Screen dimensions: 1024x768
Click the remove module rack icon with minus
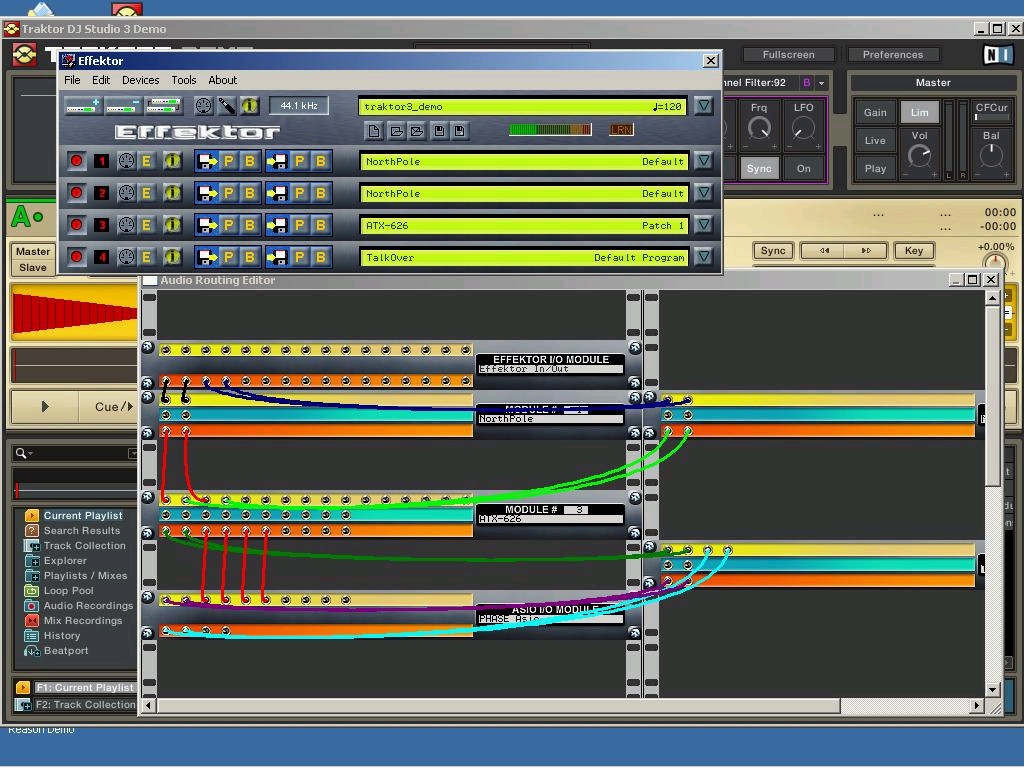122,106
